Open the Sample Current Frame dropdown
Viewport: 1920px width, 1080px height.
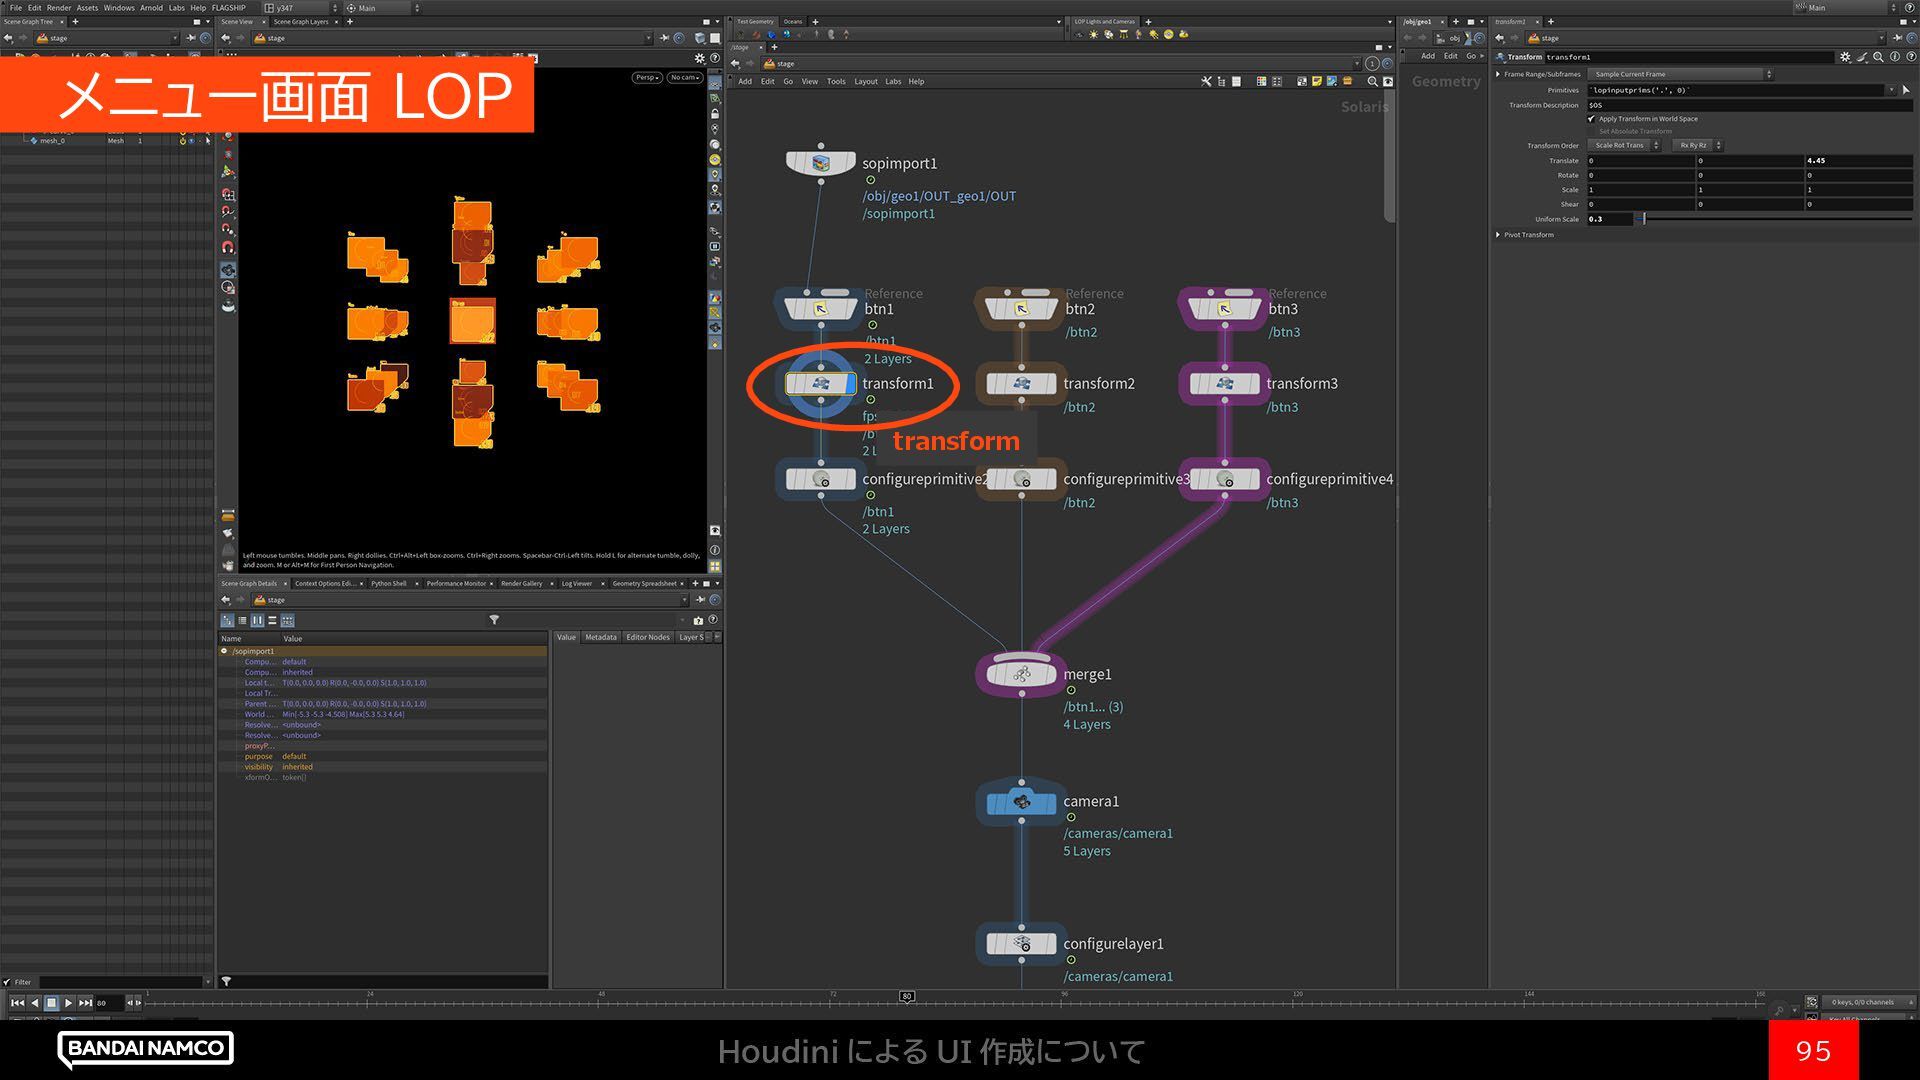1680,74
